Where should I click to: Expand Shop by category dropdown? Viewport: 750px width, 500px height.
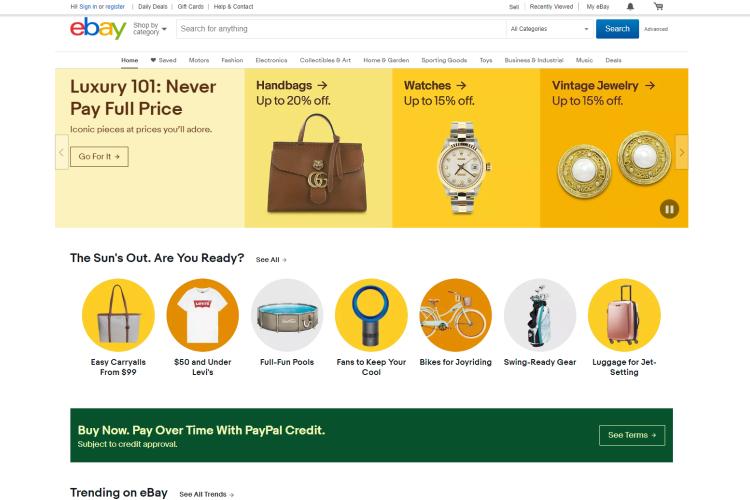[150, 29]
